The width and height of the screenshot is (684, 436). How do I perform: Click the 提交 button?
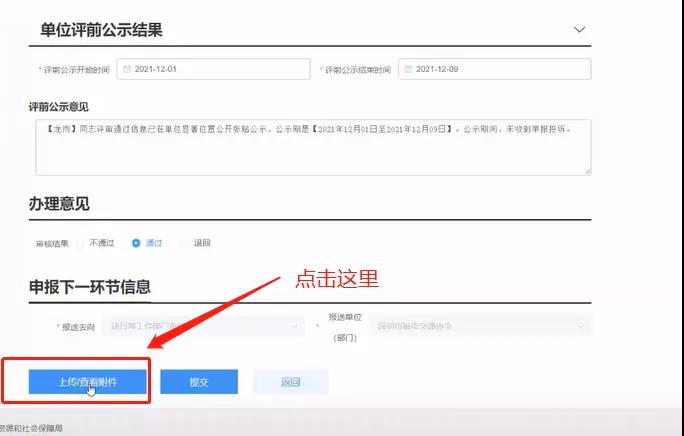199,382
